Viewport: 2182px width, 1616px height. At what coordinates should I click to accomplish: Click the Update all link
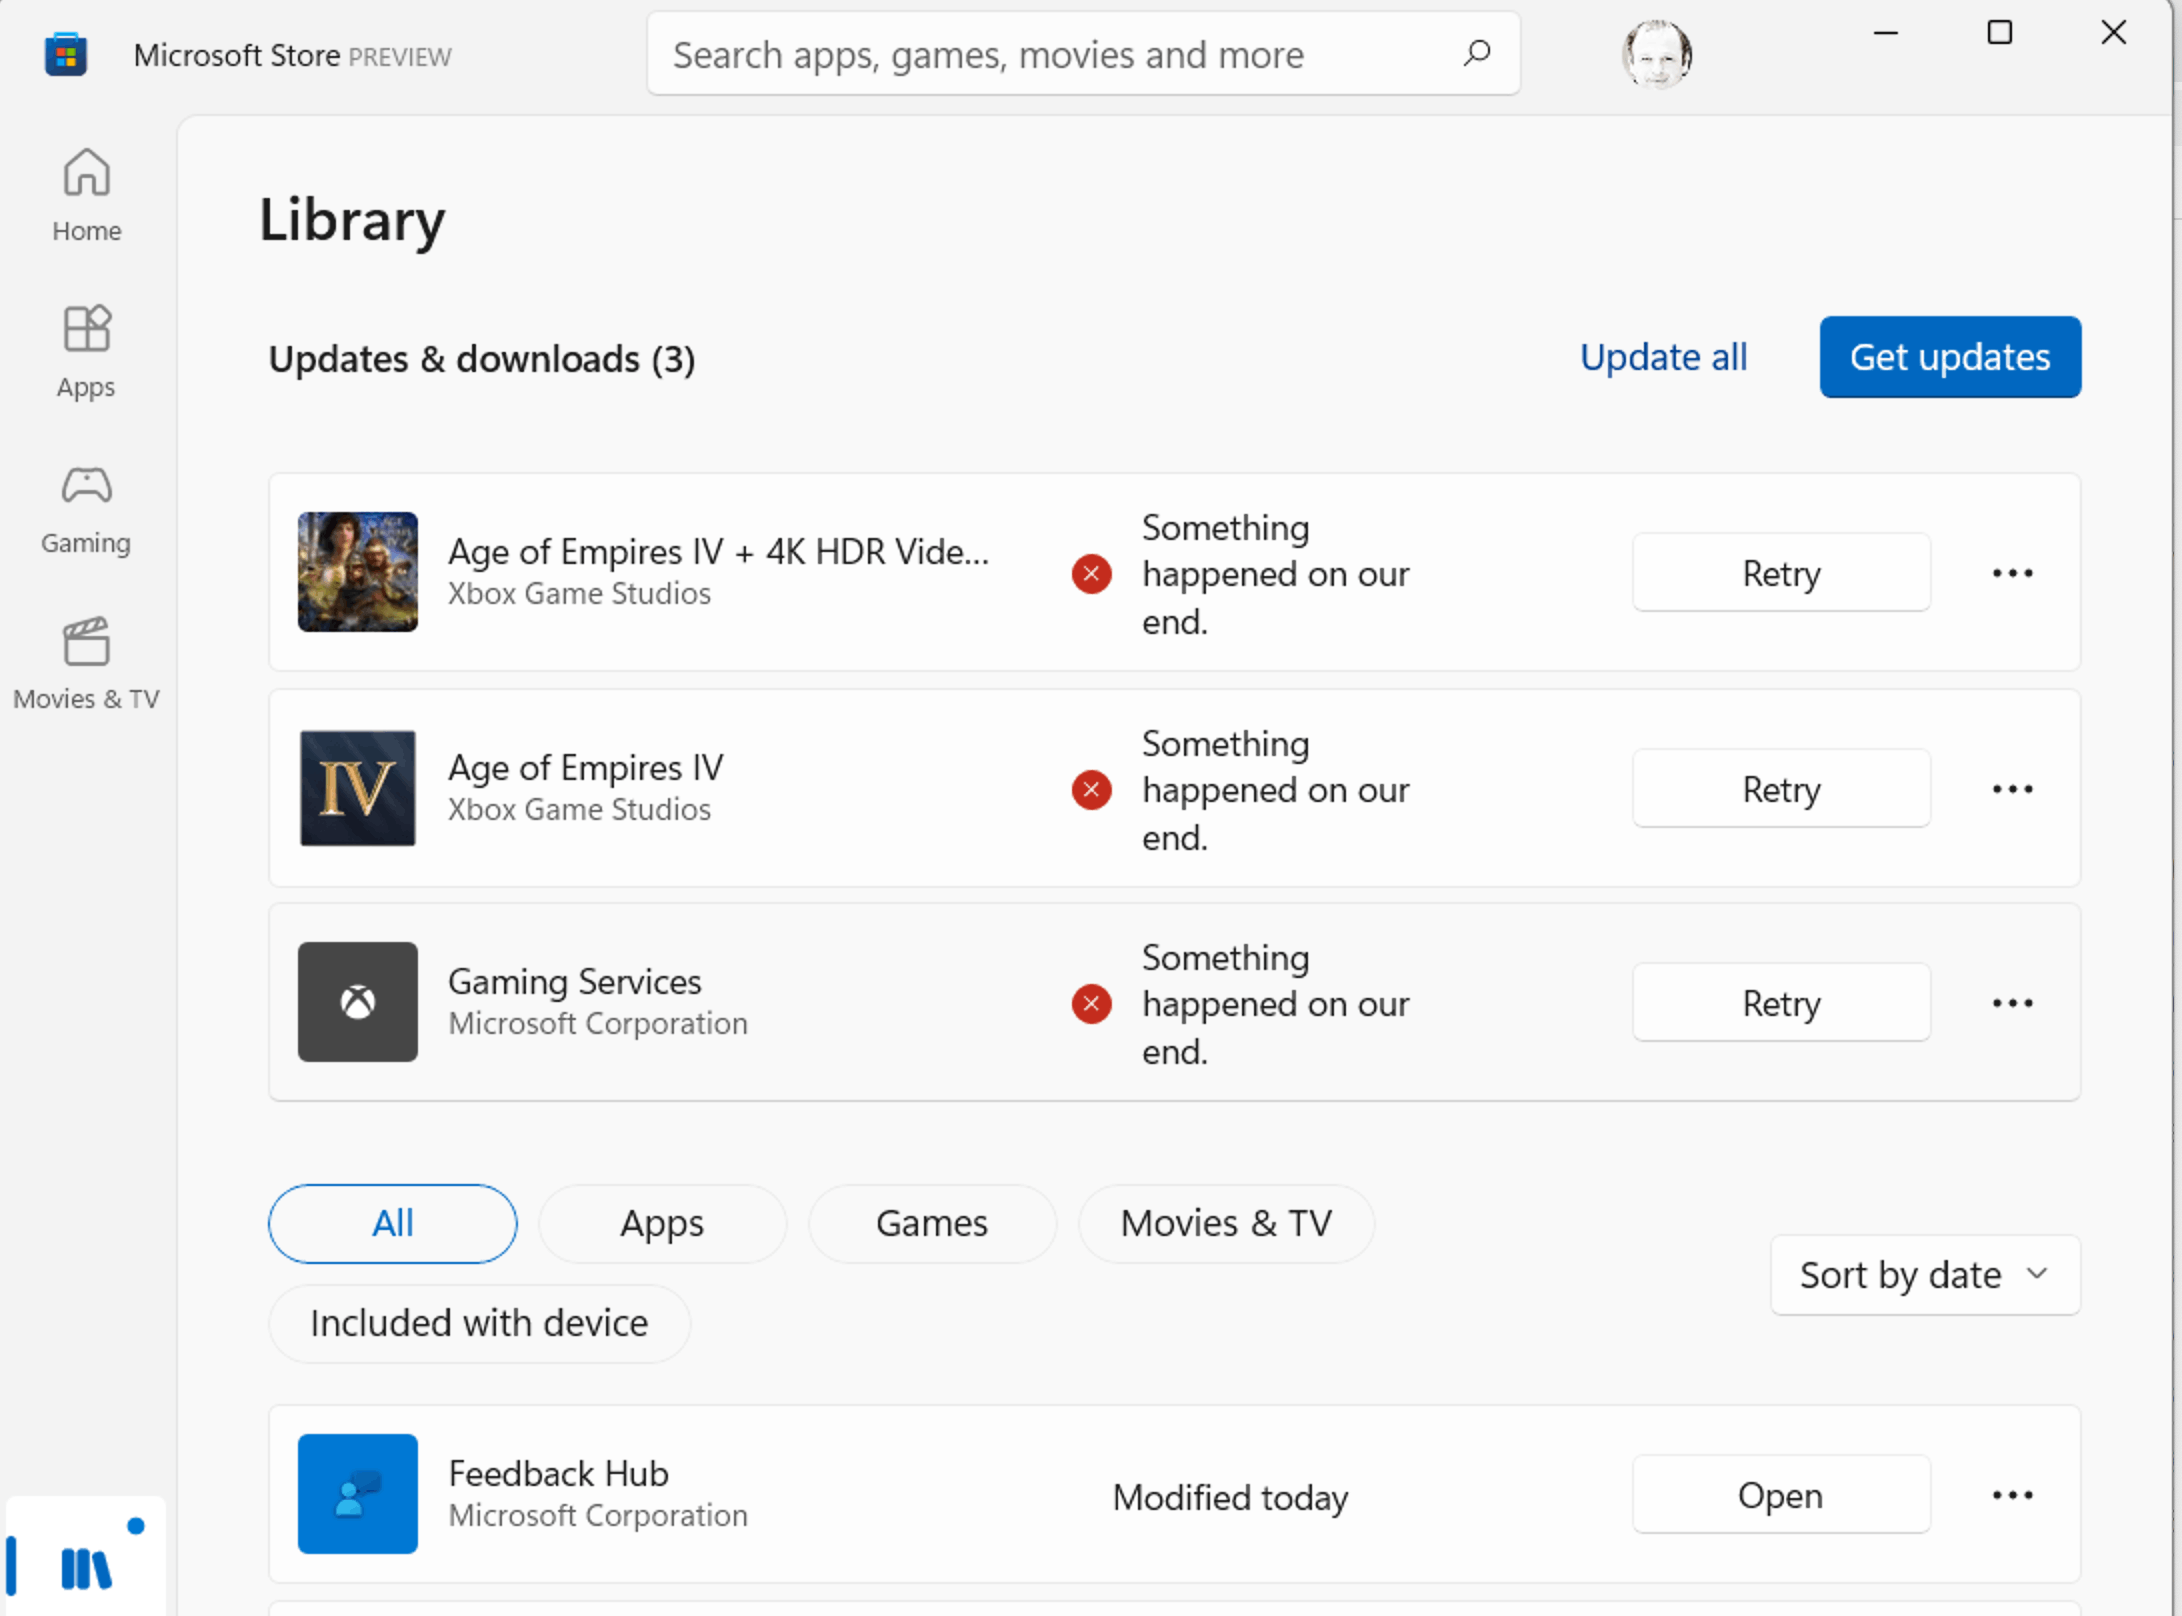click(x=1663, y=357)
